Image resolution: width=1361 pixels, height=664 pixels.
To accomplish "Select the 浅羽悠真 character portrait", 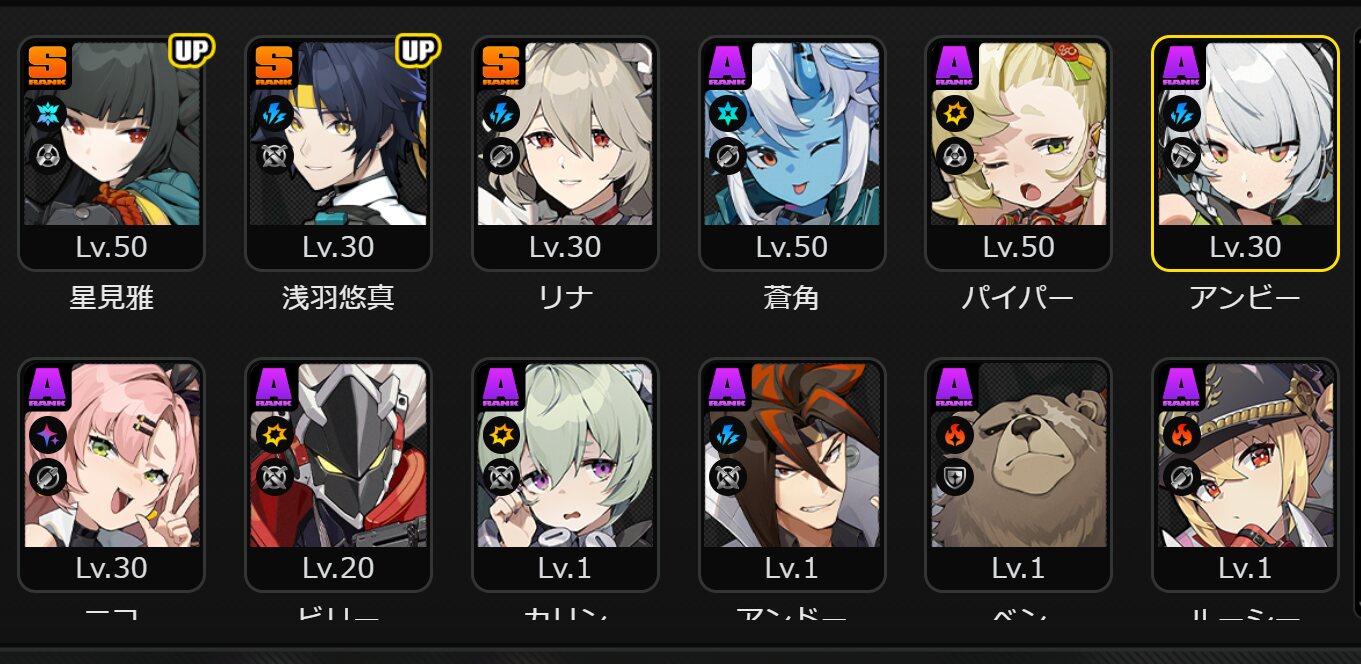I will [338, 154].
